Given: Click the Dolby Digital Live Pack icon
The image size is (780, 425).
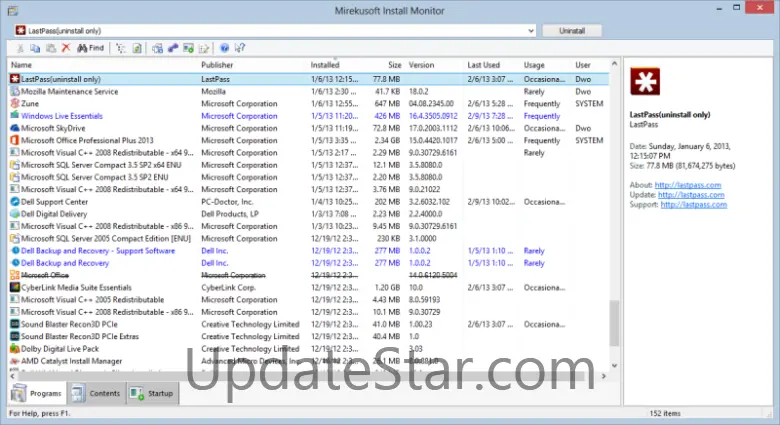Looking at the screenshot, I should [15, 348].
